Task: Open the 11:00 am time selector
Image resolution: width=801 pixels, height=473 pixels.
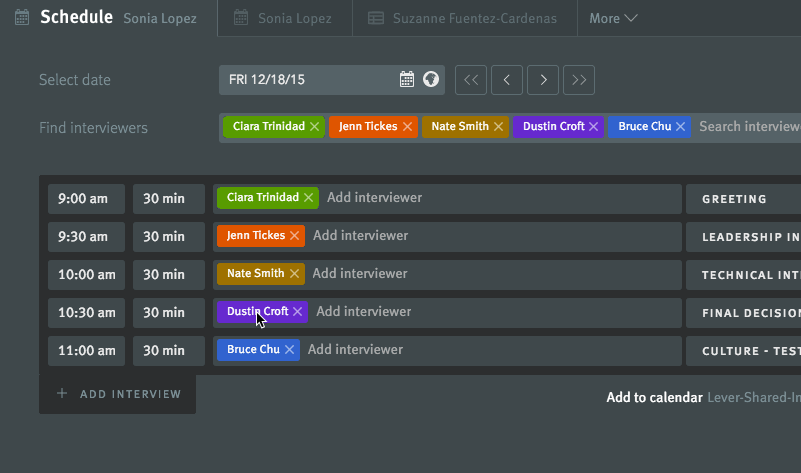Action: coord(86,350)
